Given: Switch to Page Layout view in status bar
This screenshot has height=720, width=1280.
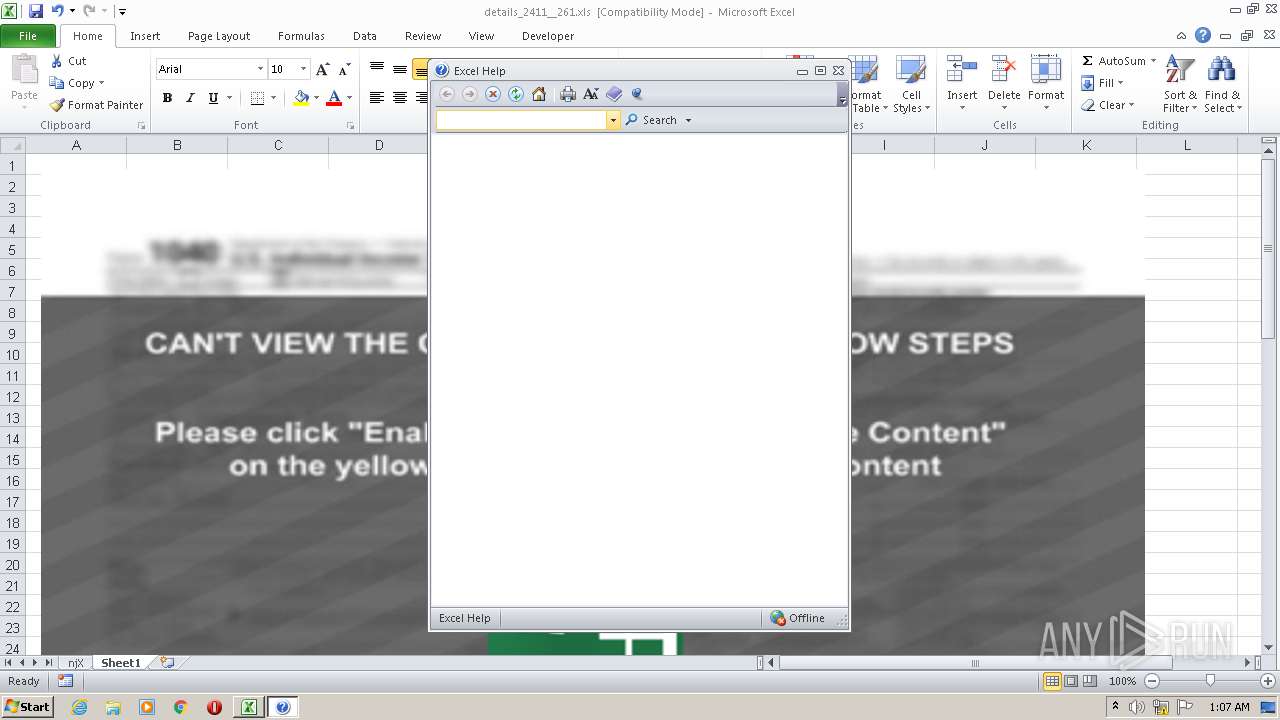Looking at the screenshot, I should pyautogui.click(x=1071, y=681).
